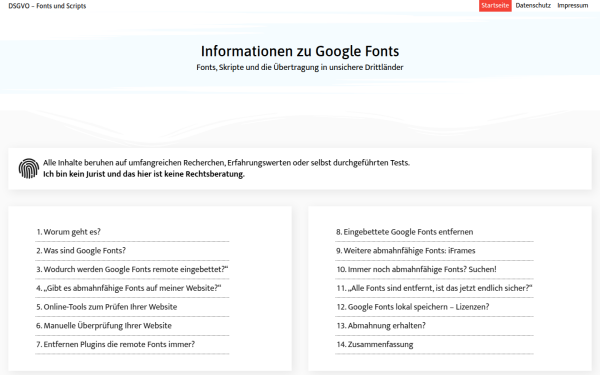This screenshot has height=375, width=600.
Task: Open chapter 14. Zusammenfassung
Action: click(375, 344)
